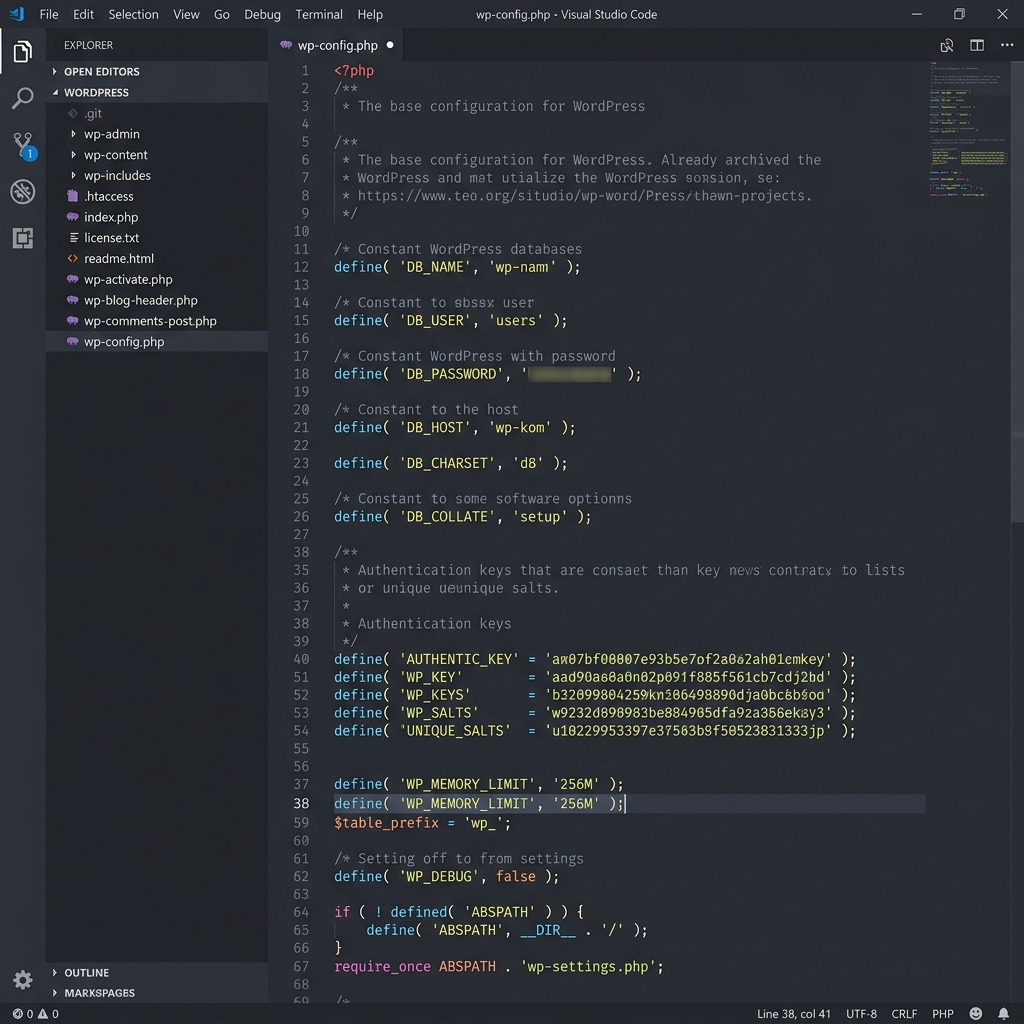Click the EXPLORER panel title
This screenshot has width=1024, height=1024.
pos(88,45)
